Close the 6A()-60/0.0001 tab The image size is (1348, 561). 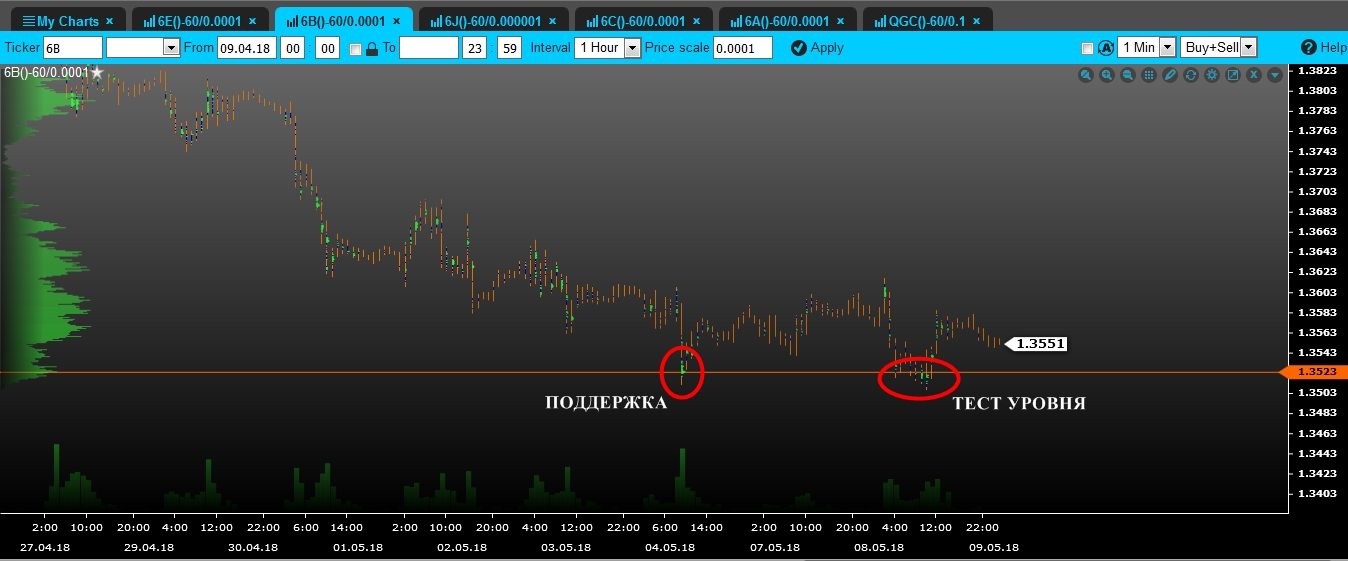840,21
